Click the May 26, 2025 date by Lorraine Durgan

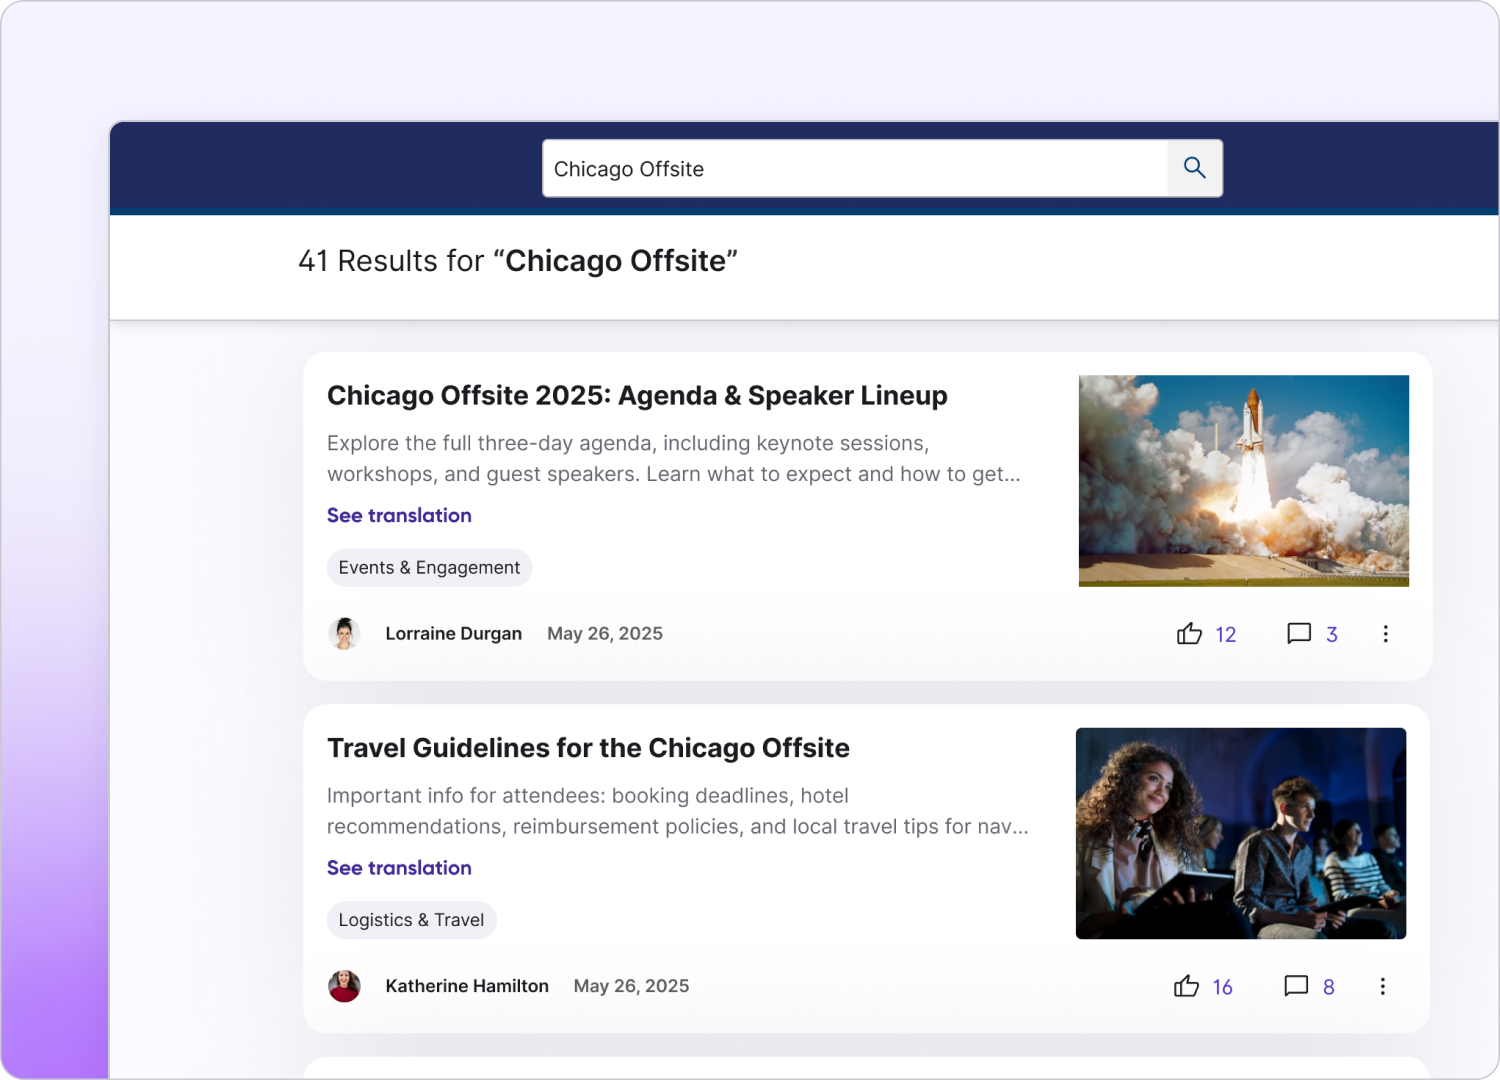(605, 634)
